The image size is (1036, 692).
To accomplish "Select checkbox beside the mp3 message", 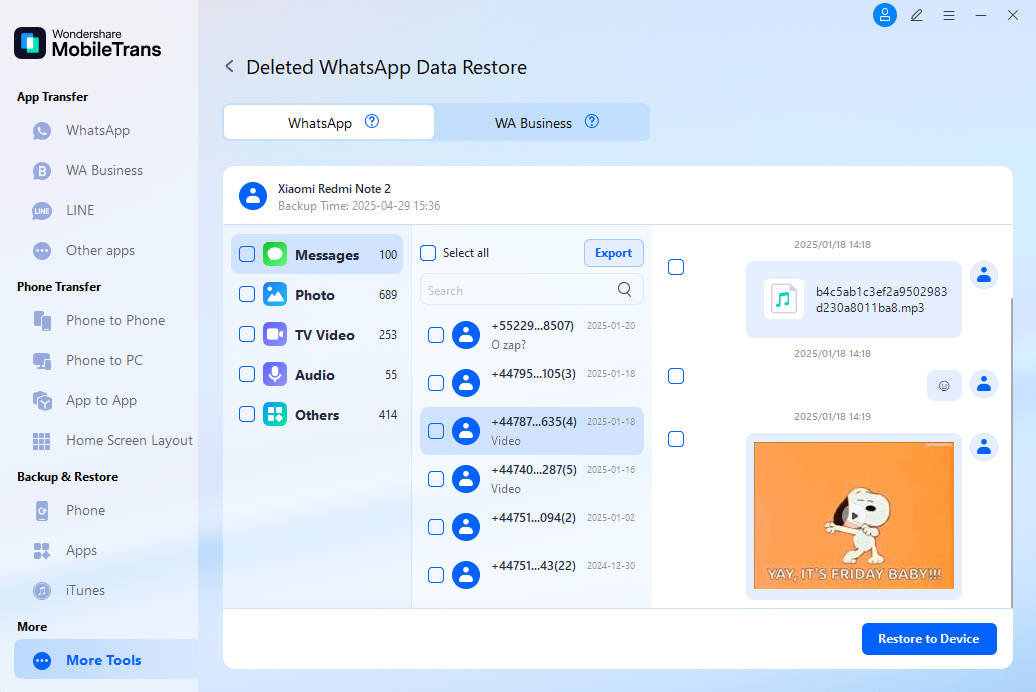I will click(676, 267).
